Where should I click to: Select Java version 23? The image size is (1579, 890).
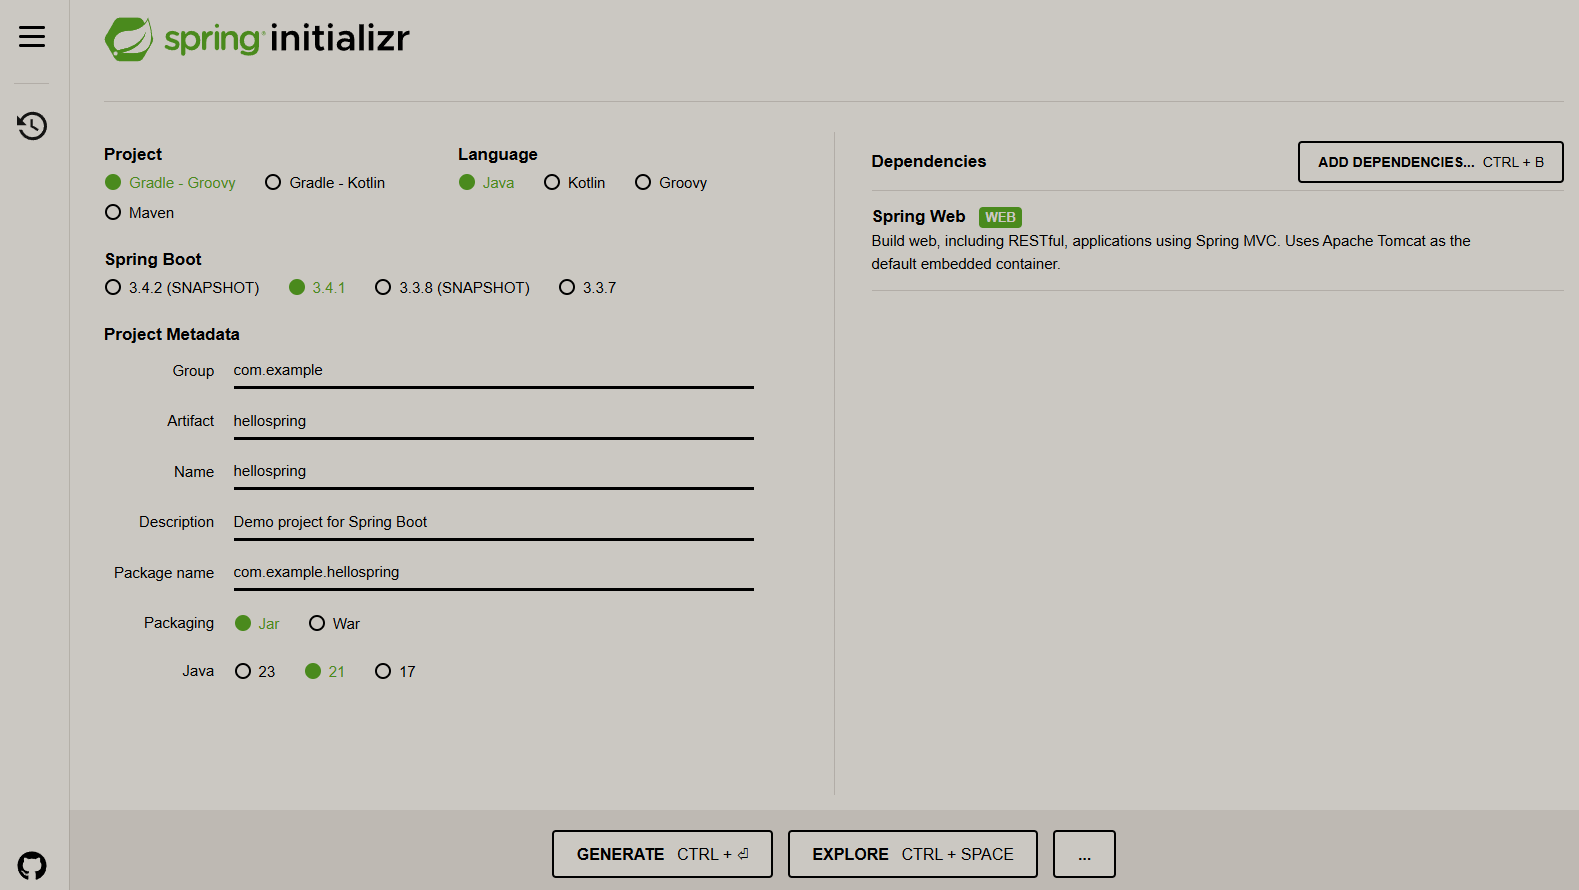pos(255,672)
